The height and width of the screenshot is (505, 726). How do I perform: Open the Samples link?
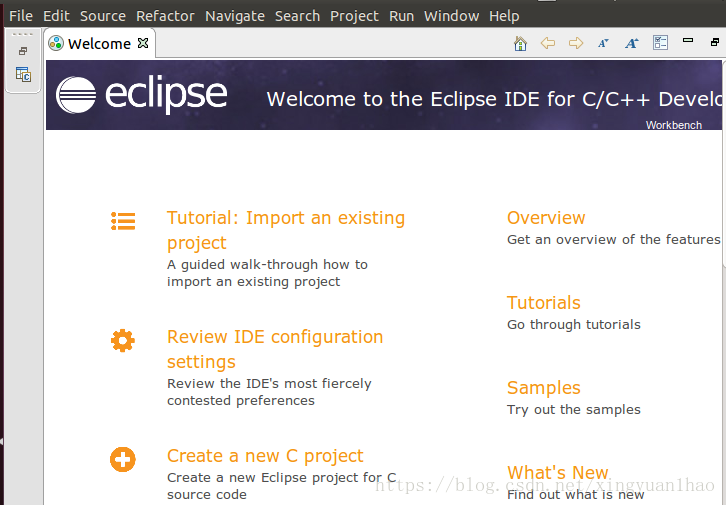pos(544,388)
